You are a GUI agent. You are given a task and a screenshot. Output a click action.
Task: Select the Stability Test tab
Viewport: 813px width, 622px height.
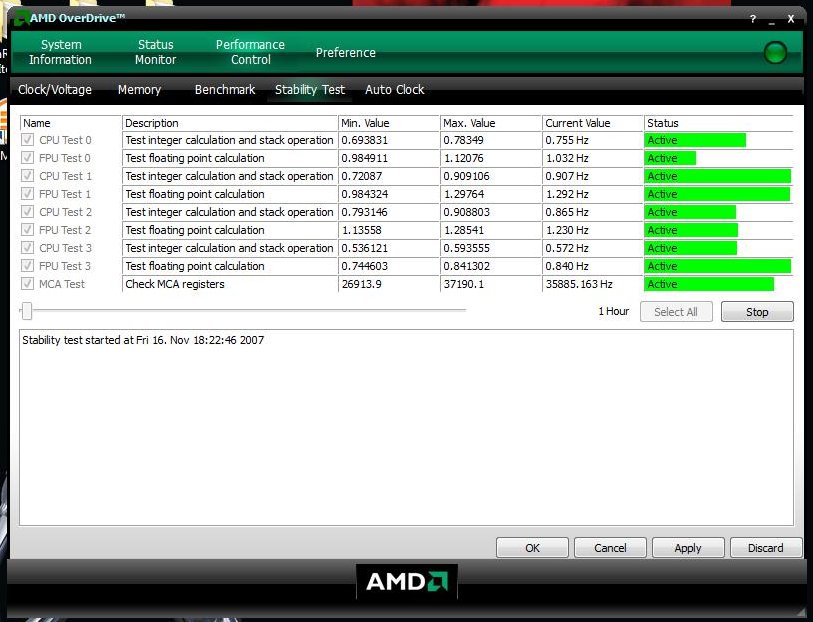(x=310, y=90)
